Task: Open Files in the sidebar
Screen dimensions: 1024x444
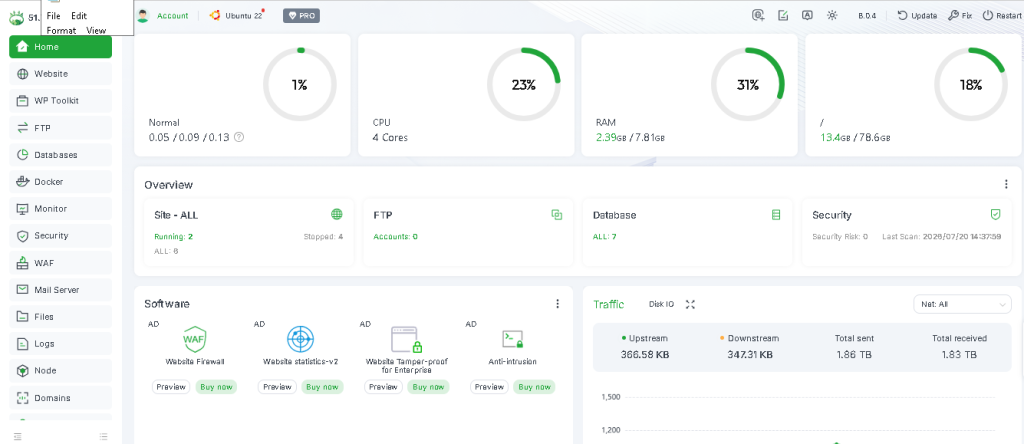Action: pyautogui.click(x=60, y=317)
